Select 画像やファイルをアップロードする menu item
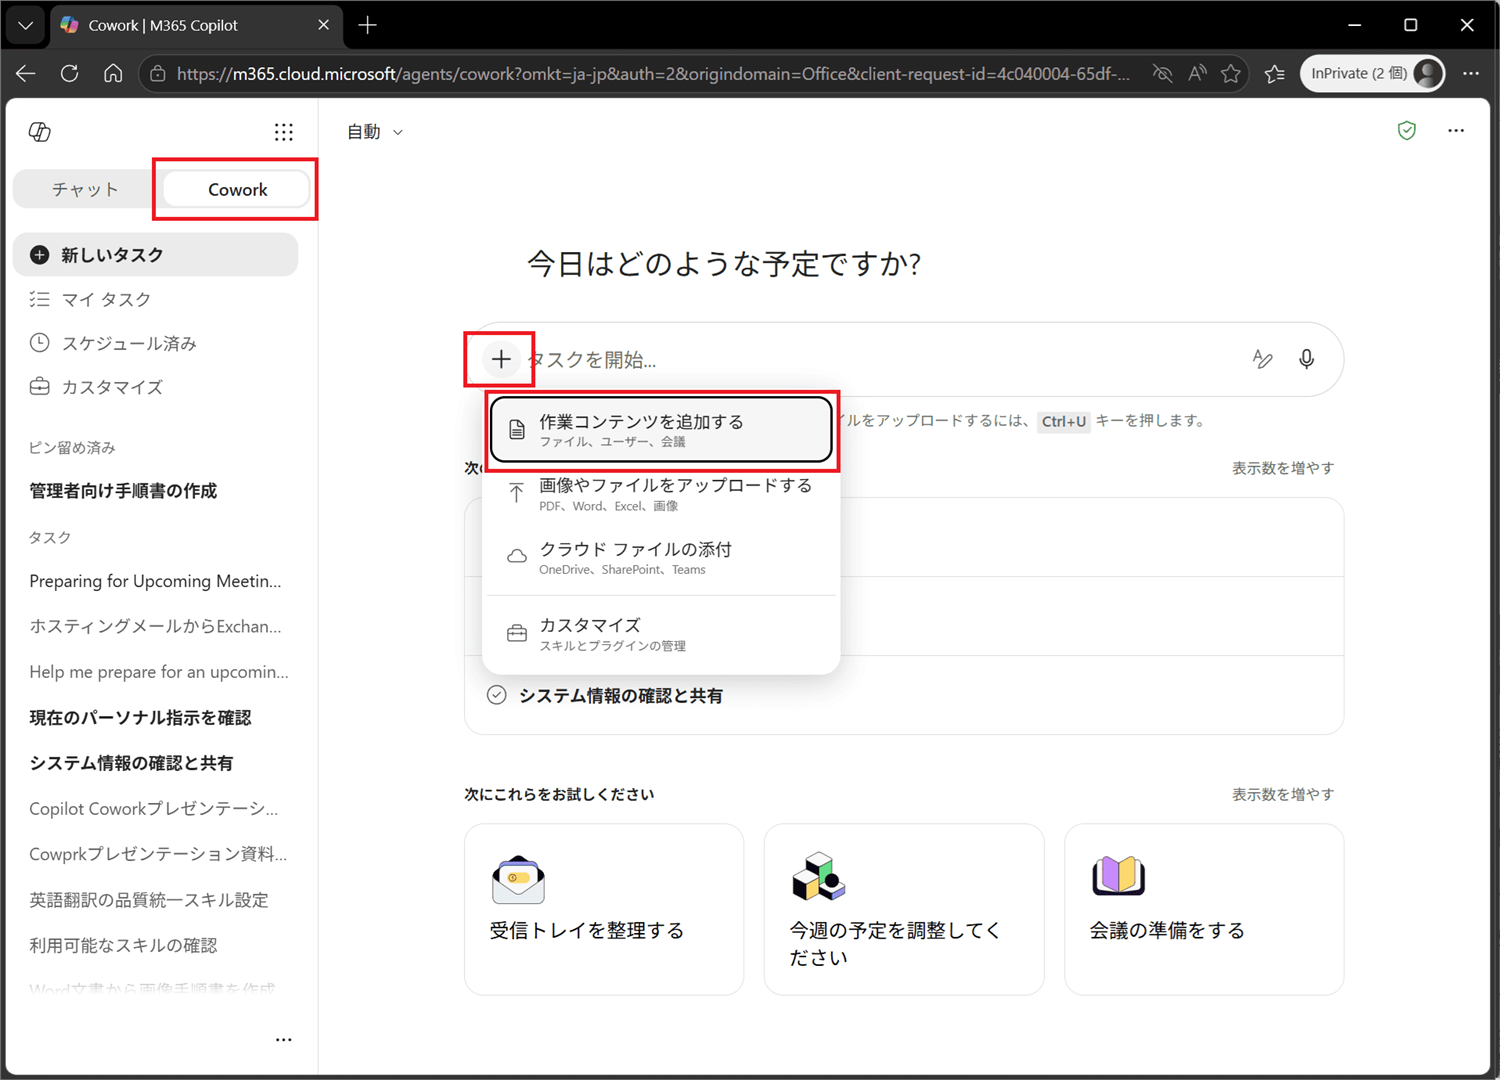 tap(661, 494)
